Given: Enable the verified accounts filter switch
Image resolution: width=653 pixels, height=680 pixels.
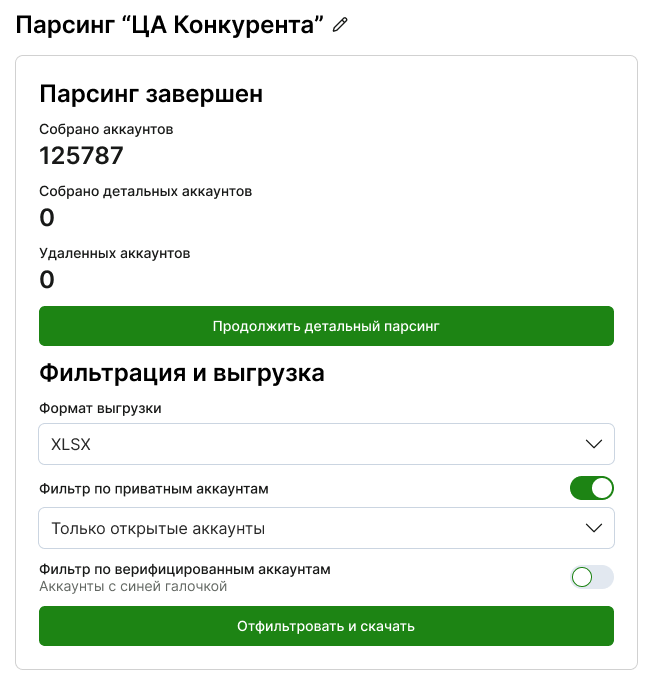Looking at the screenshot, I should [591, 577].
